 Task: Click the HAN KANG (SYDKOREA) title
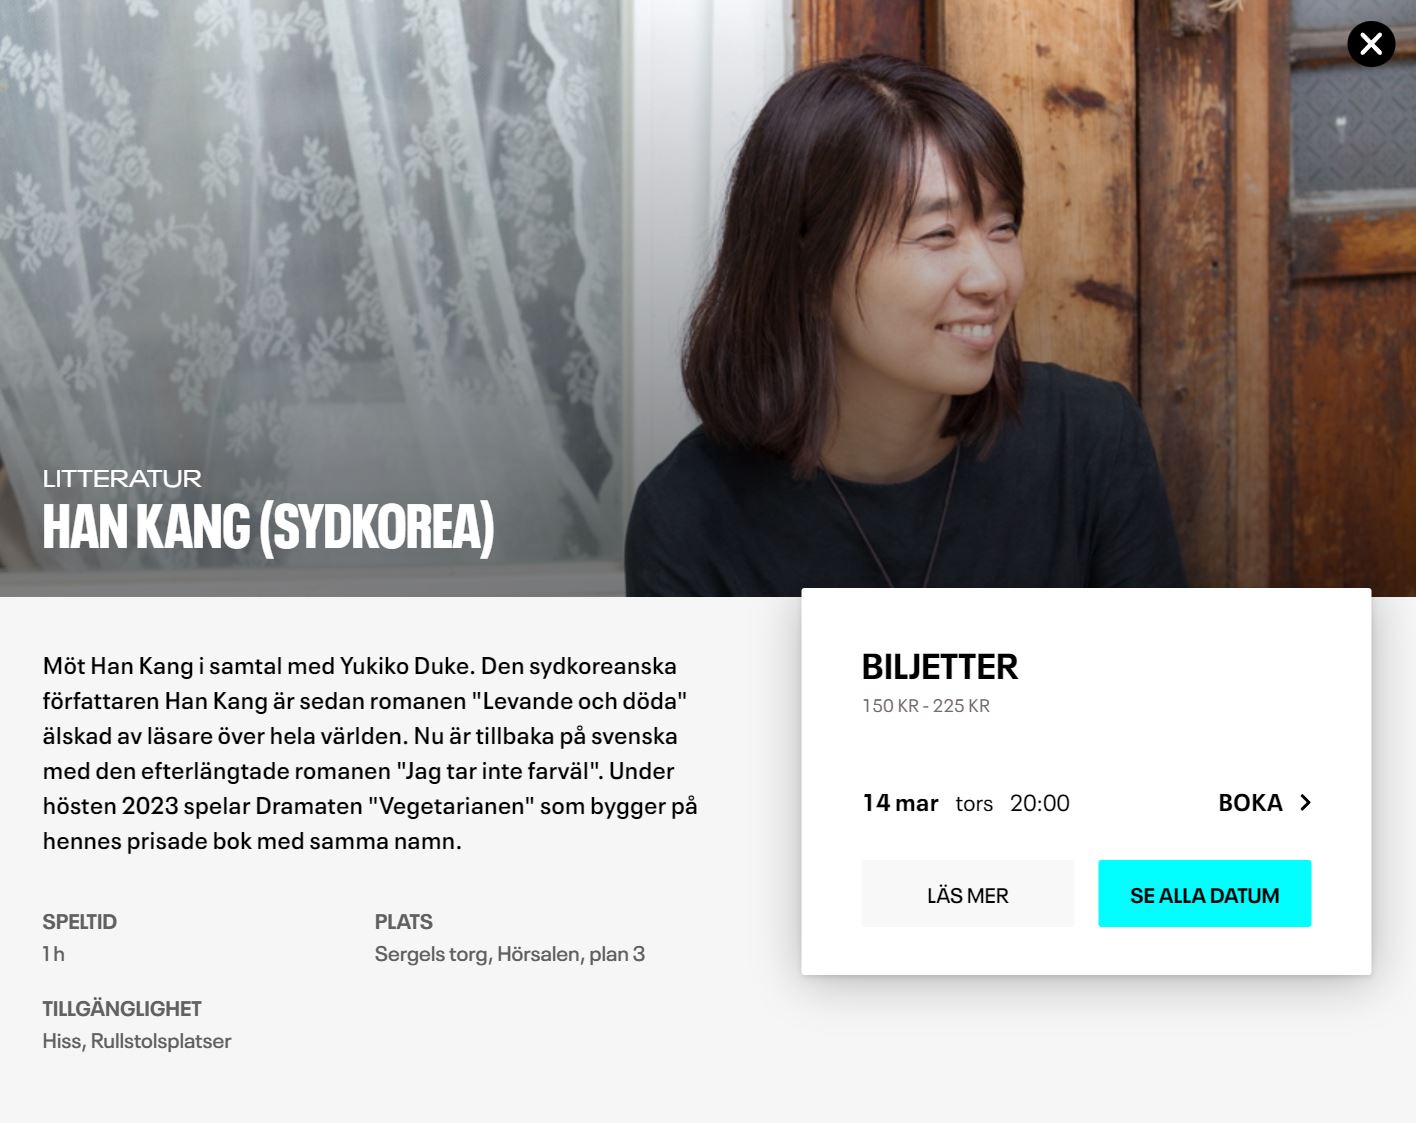pos(268,527)
